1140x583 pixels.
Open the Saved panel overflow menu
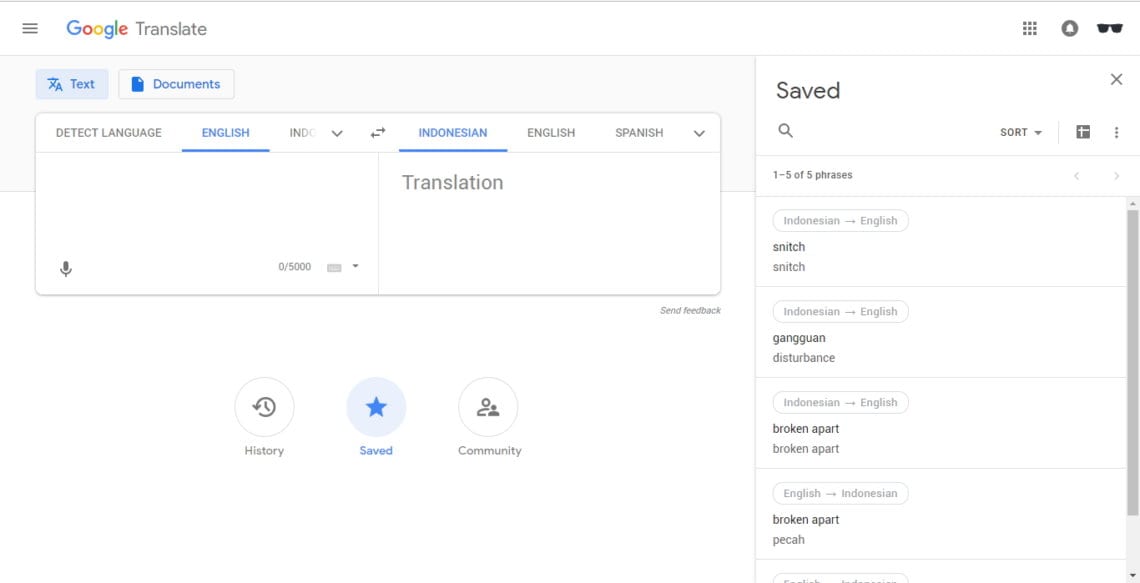(1117, 131)
